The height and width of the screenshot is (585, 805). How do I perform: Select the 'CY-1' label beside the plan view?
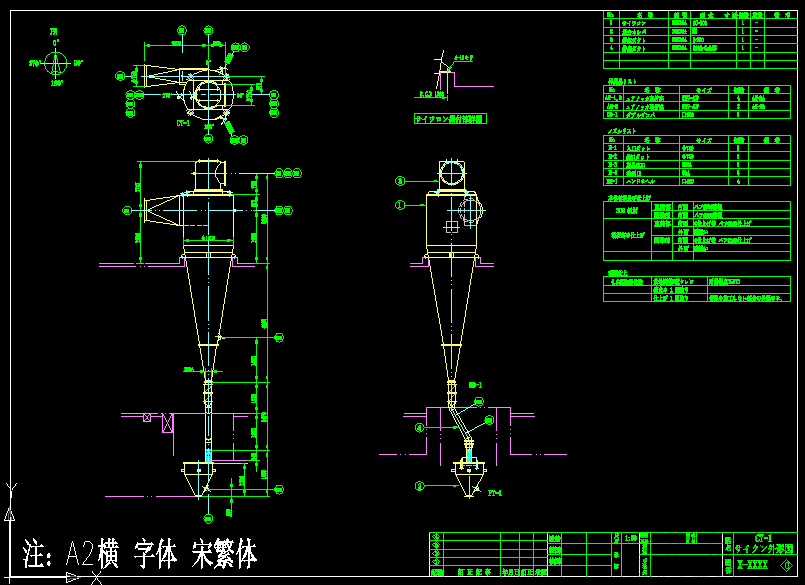[183, 123]
